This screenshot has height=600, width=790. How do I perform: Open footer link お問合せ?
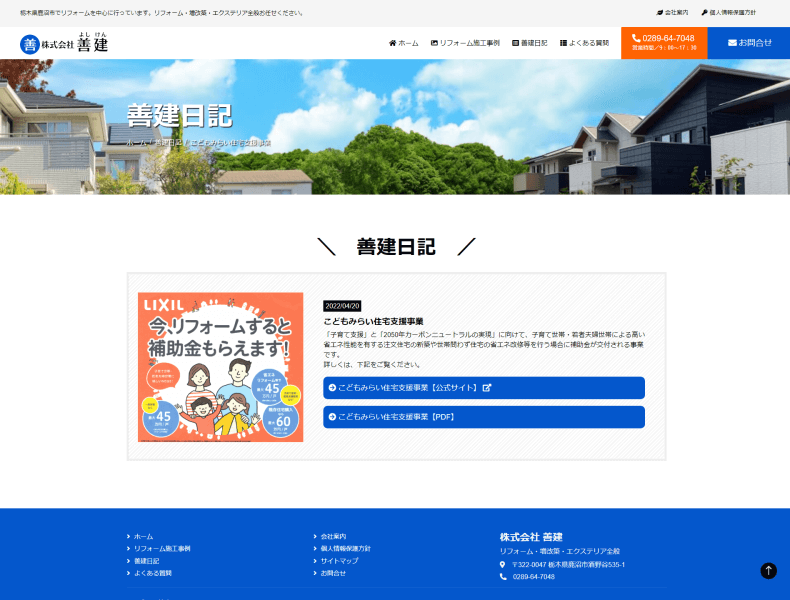pos(333,573)
